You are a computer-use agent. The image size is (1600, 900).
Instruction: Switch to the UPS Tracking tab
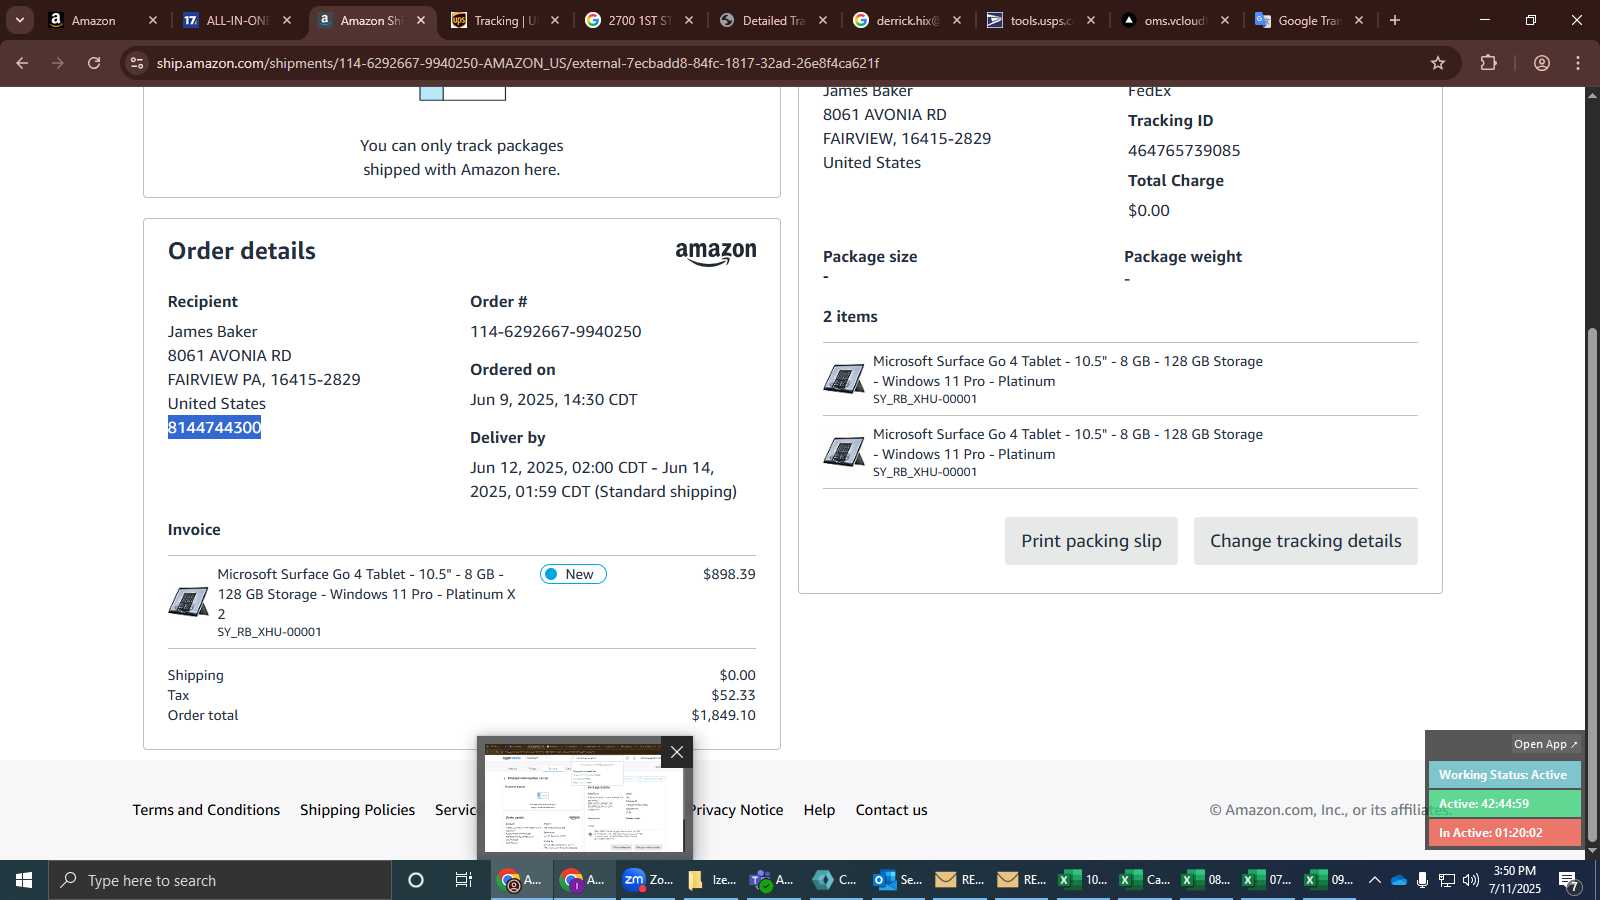click(x=505, y=20)
